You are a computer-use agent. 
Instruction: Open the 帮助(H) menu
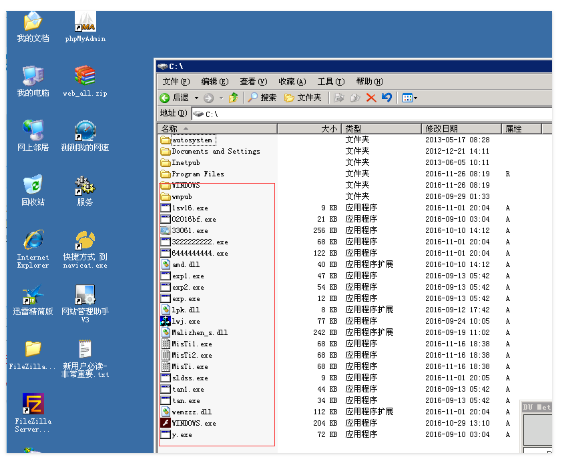pos(370,82)
